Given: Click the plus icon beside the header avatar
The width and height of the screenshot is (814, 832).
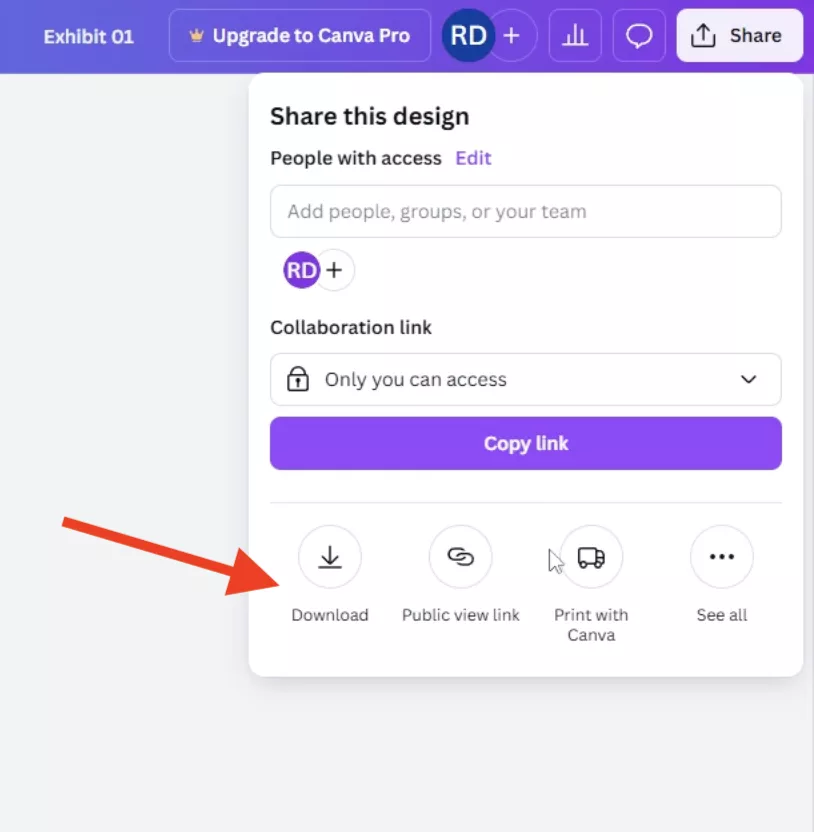Looking at the screenshot, I should coord(512,36).
